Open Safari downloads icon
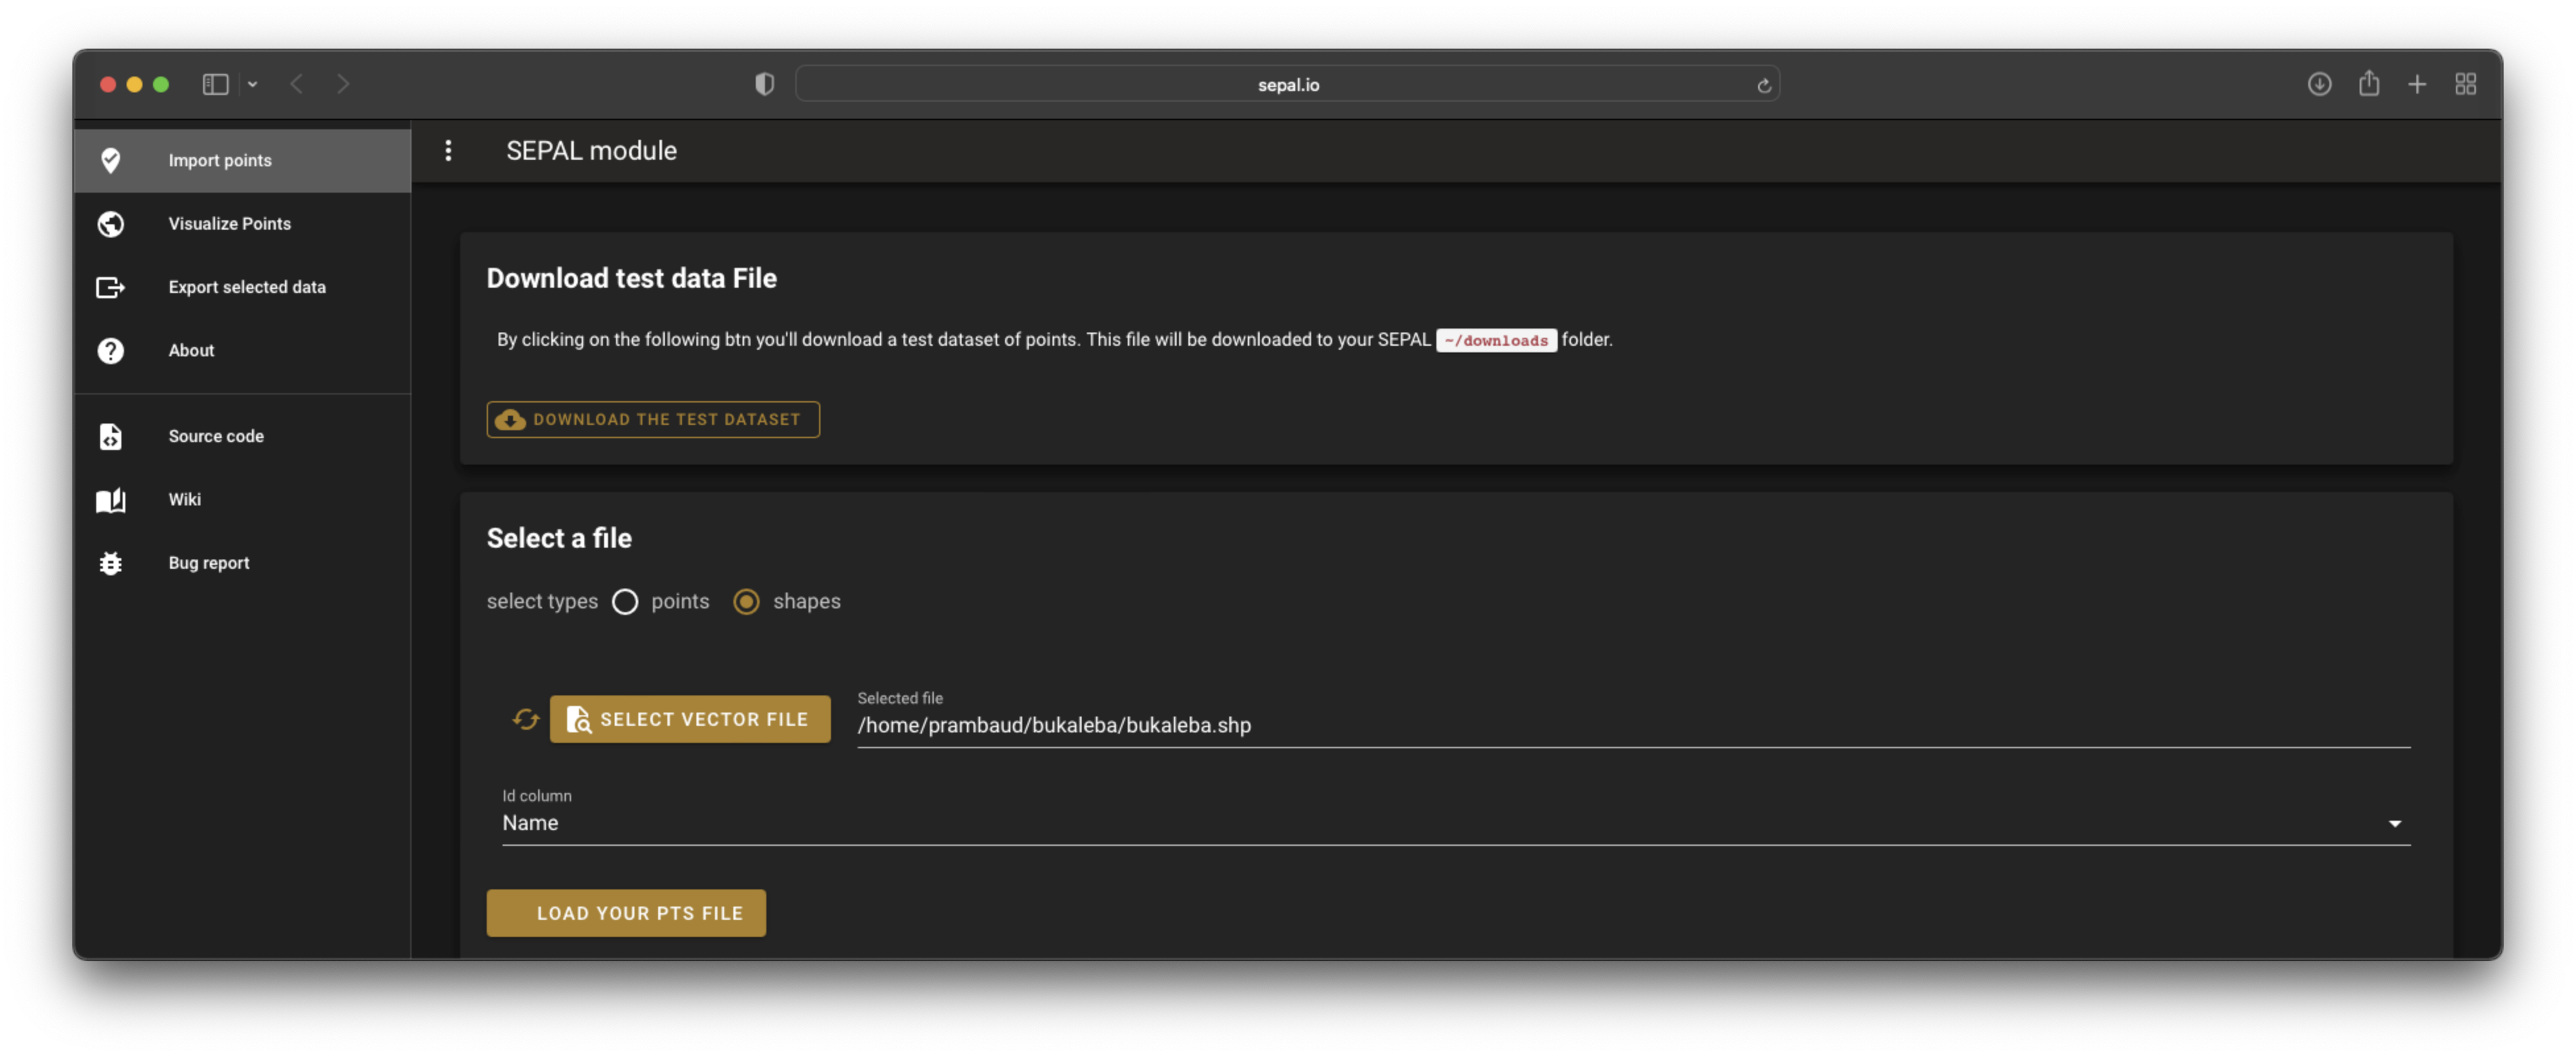Screen dimensions: 2576x1057 pyautogui.click(x=2319, y=84)
